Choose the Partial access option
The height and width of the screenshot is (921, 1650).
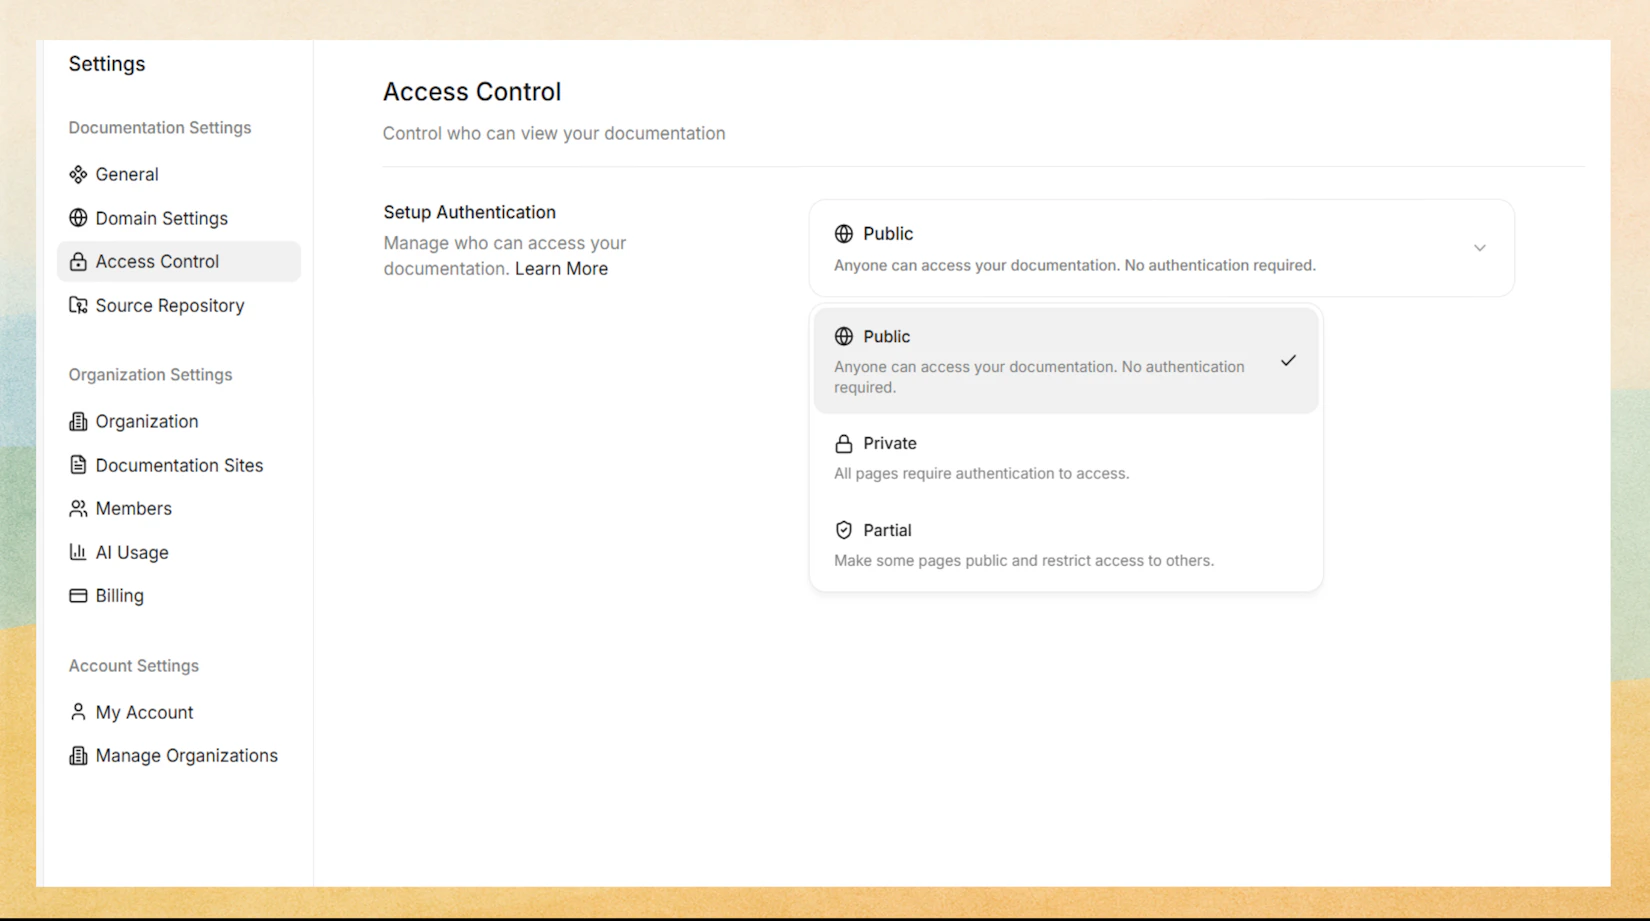pos(1023,544)
